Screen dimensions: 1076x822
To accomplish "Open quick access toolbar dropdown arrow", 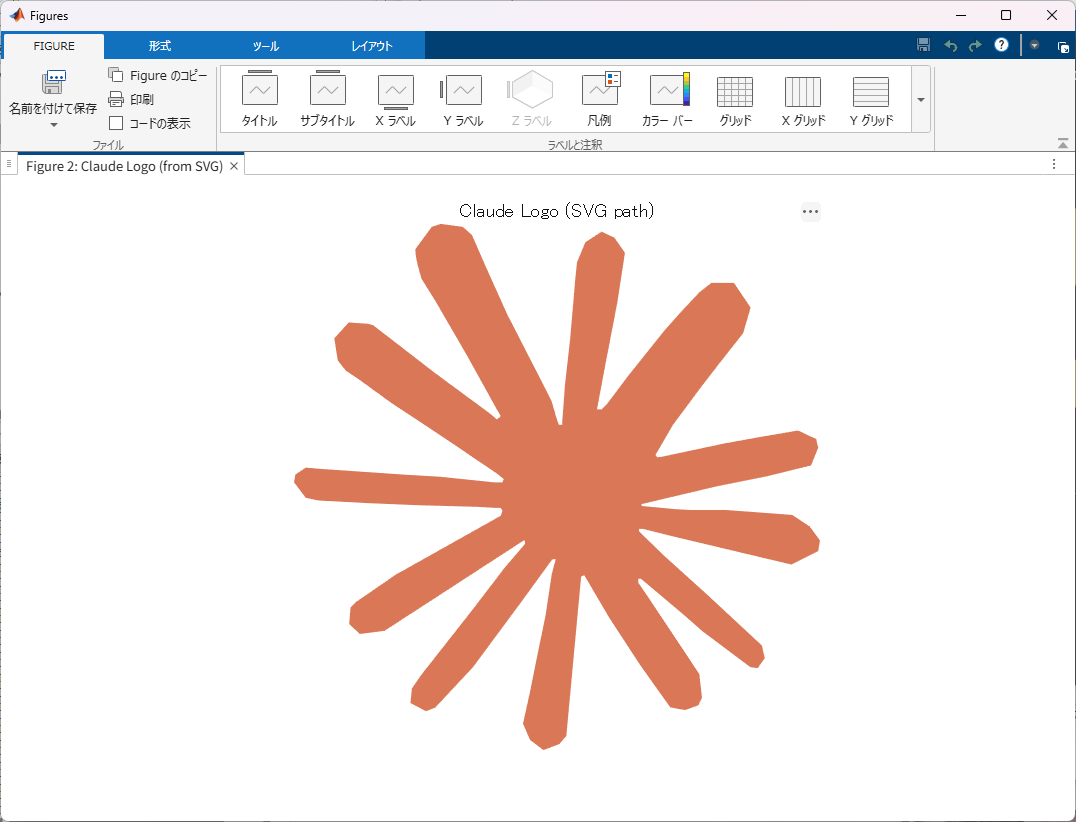I will [1034, 45].
